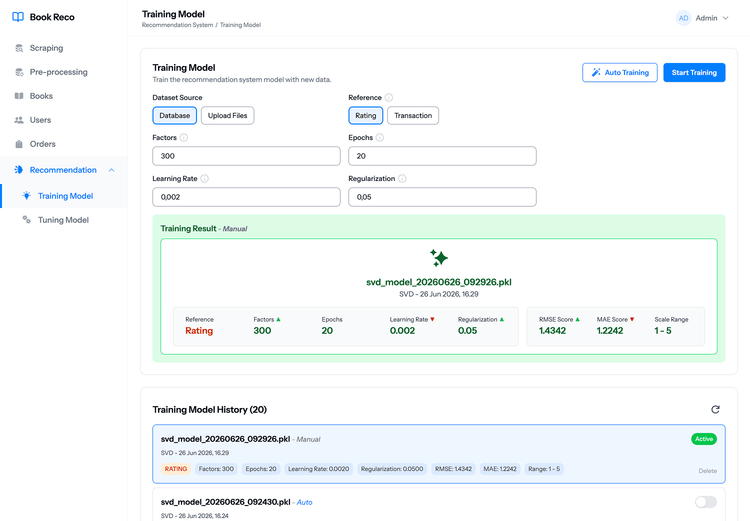Click the Regularization info icon

tap(402, 178)
